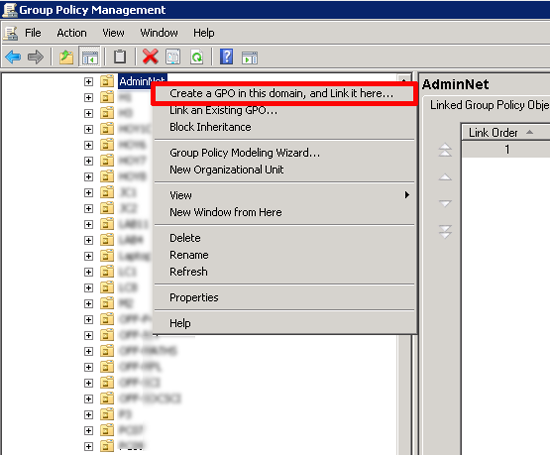Toggle Block Inheritance in context menu
This screenshot has width=550, height=455.
pos(284,127)
